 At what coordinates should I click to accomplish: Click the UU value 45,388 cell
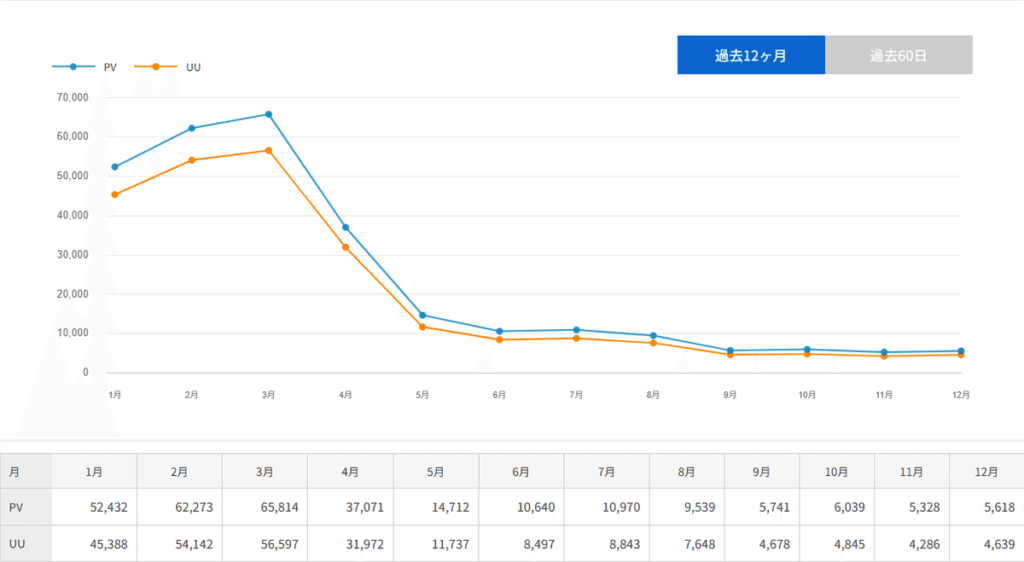point(95,544)
